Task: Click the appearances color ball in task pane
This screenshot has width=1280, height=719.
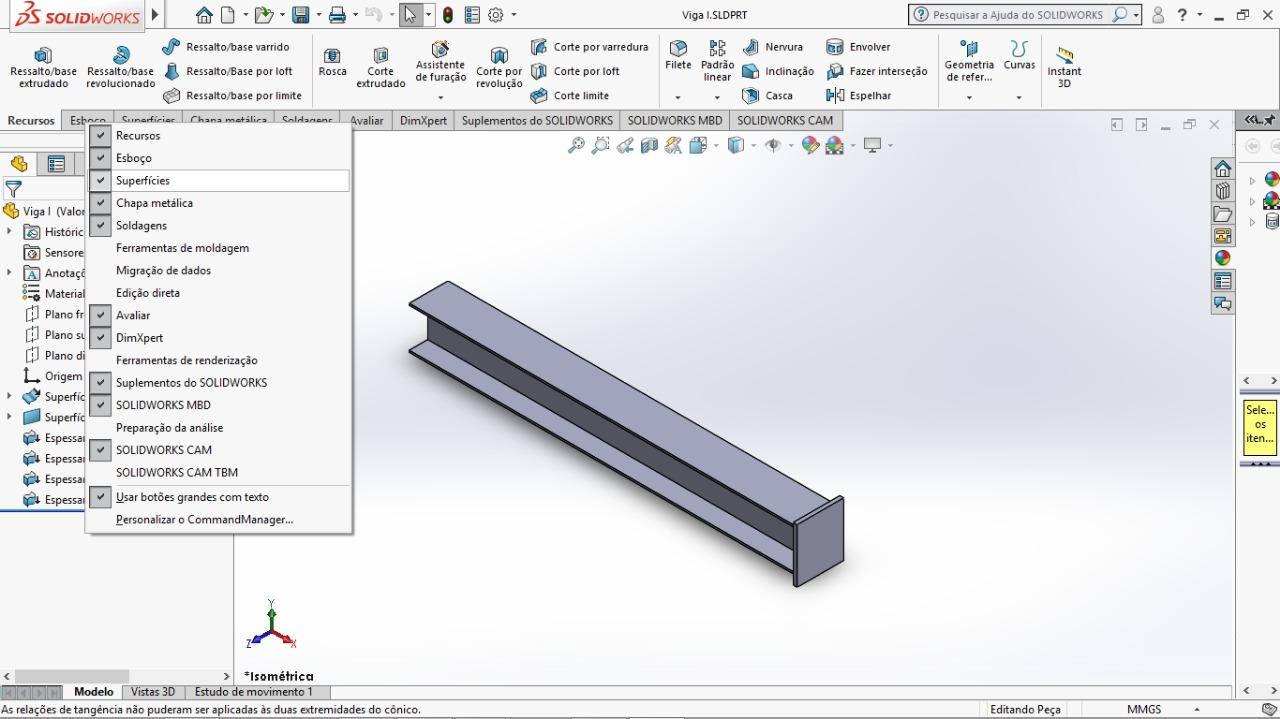Action: [1222, 258]
